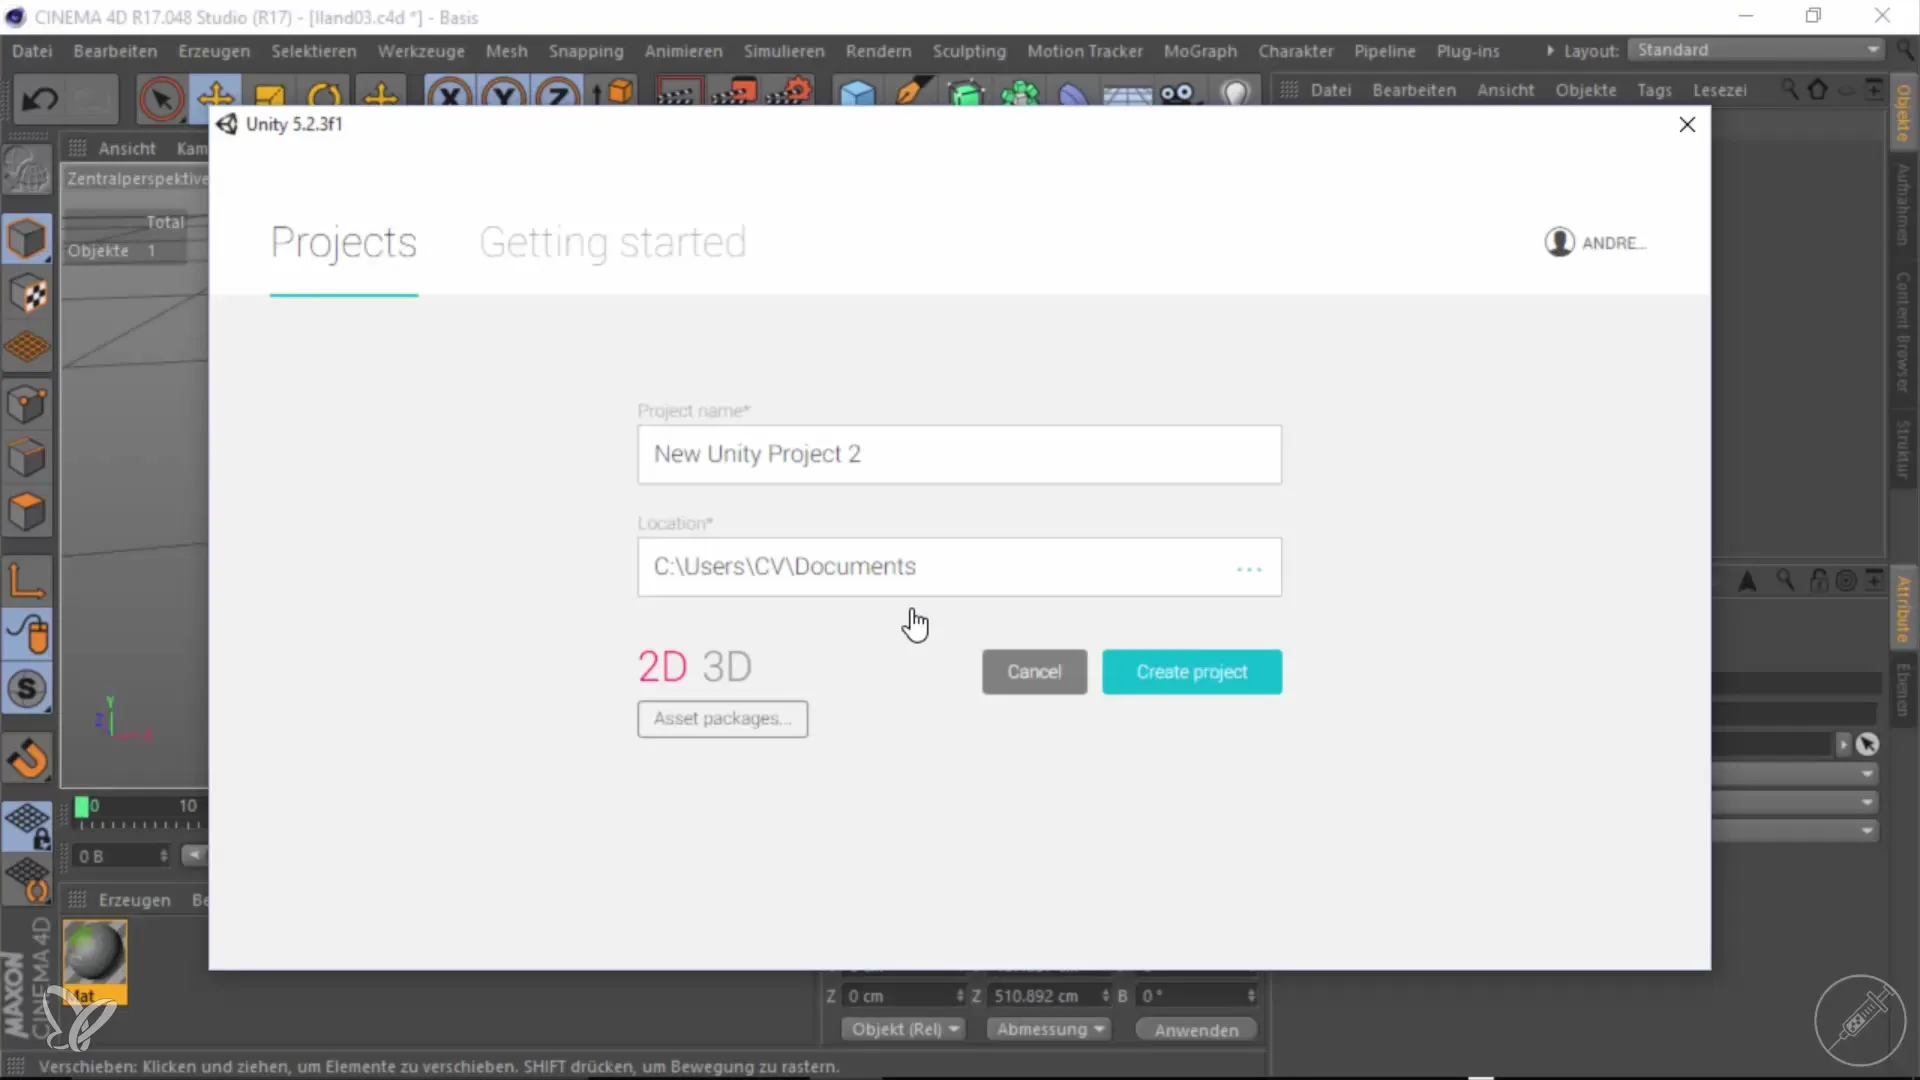The height and width of the screenshot is (1080, 1920).
Task: Click the green subdivision generator icon
Action: point(967,95)
